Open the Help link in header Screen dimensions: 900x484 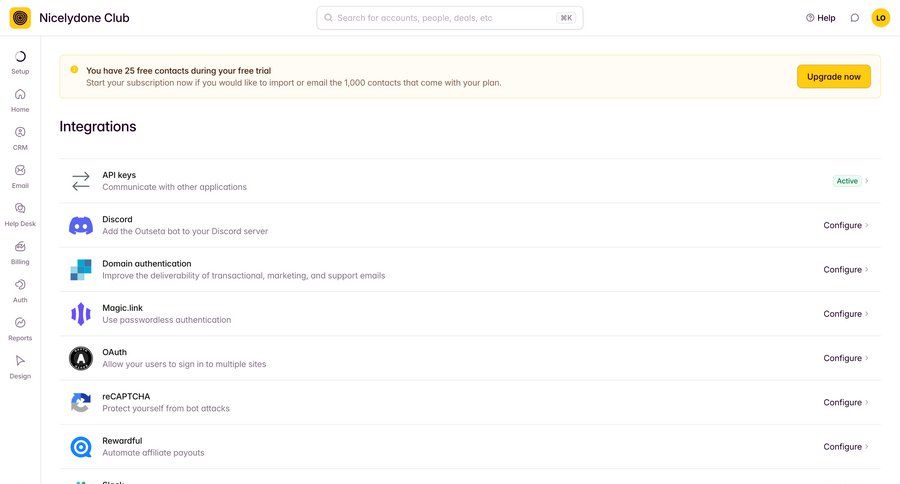point(820,18)
